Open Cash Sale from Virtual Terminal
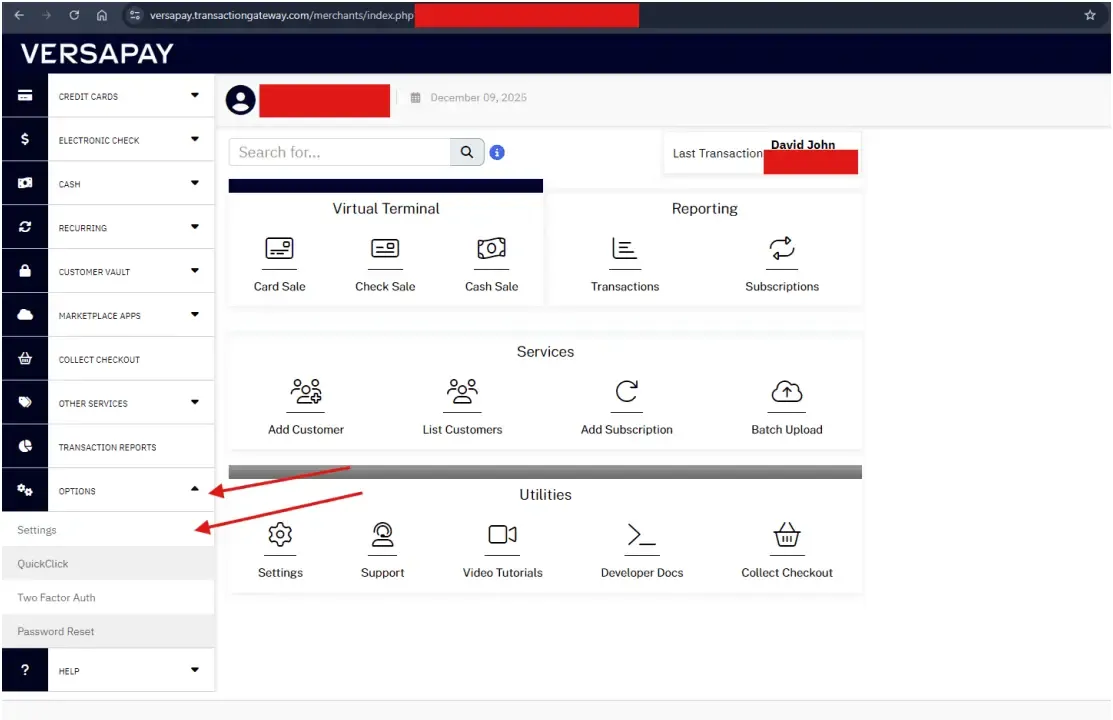 click(491, 250)
